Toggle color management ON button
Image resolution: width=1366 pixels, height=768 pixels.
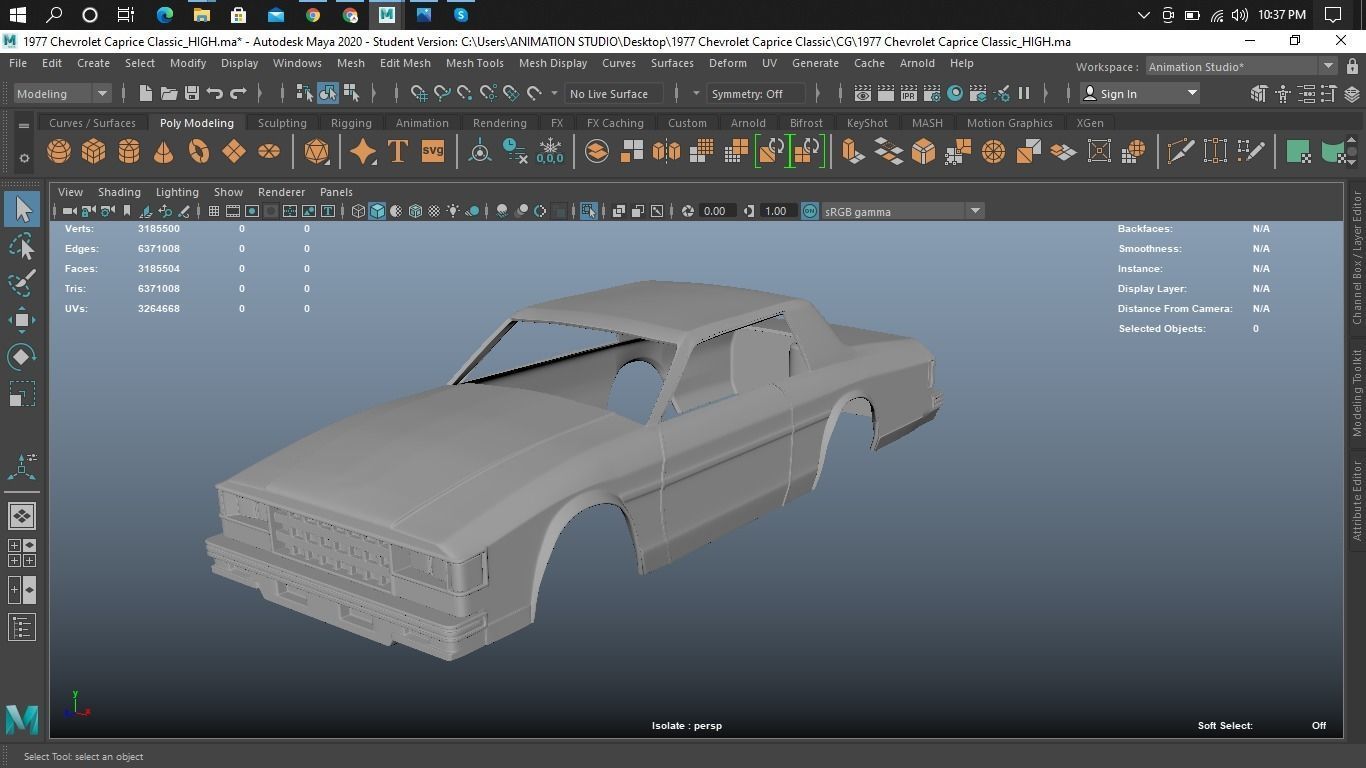click(x=810, y=211)
